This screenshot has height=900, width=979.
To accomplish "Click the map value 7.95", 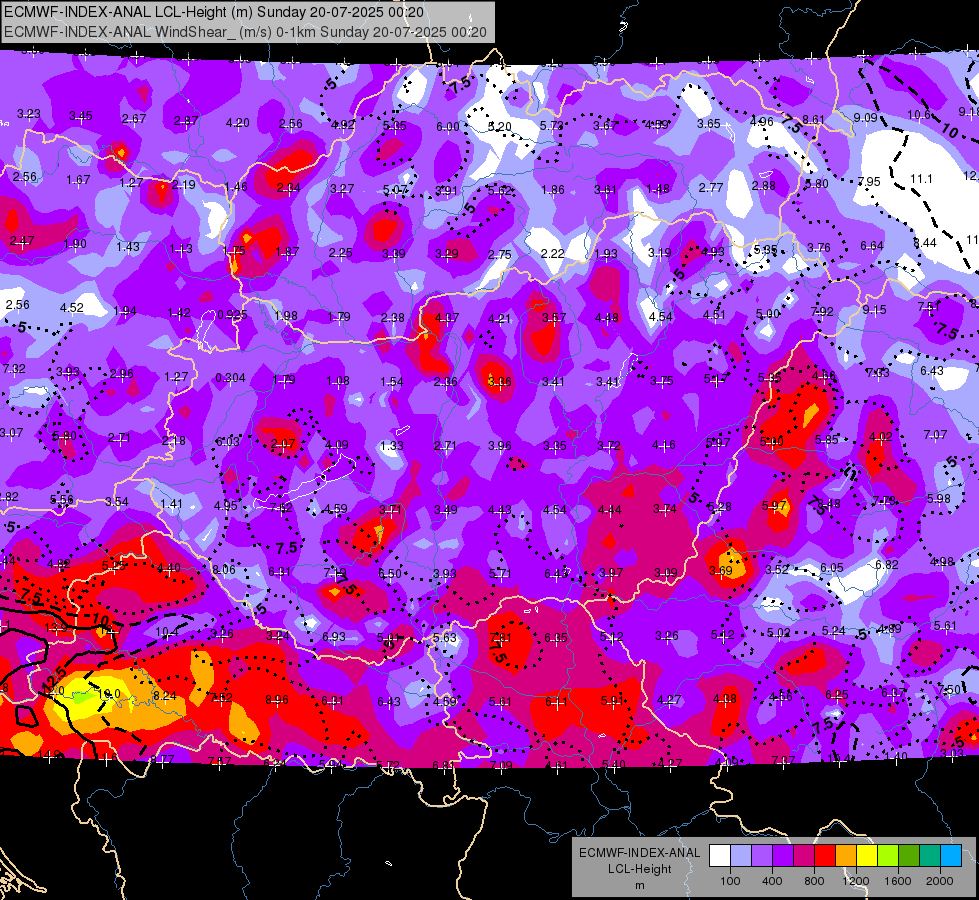I will tap(868, 182).
